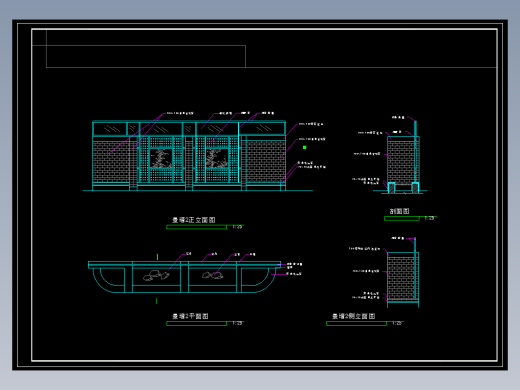Click the 景墙2侧立面图 view title
520x390 pixels.
354,316
